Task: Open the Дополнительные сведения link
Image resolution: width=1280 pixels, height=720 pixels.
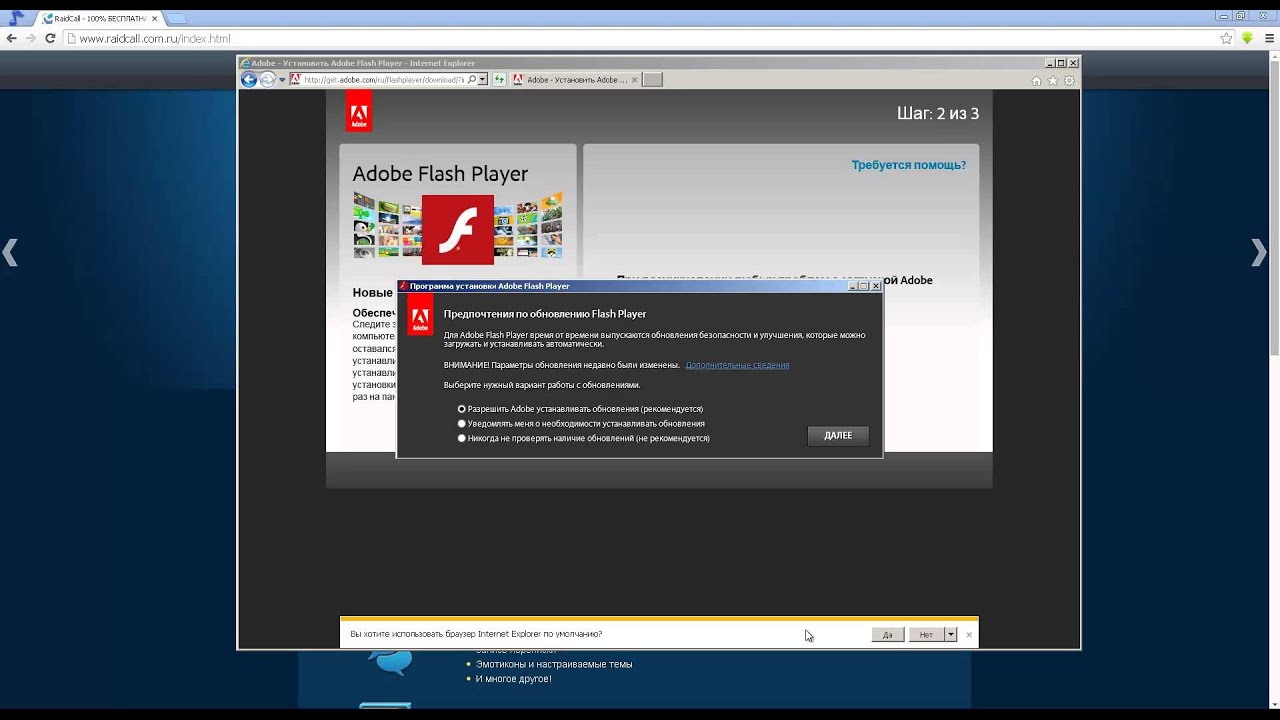Action: click(737, 365)
